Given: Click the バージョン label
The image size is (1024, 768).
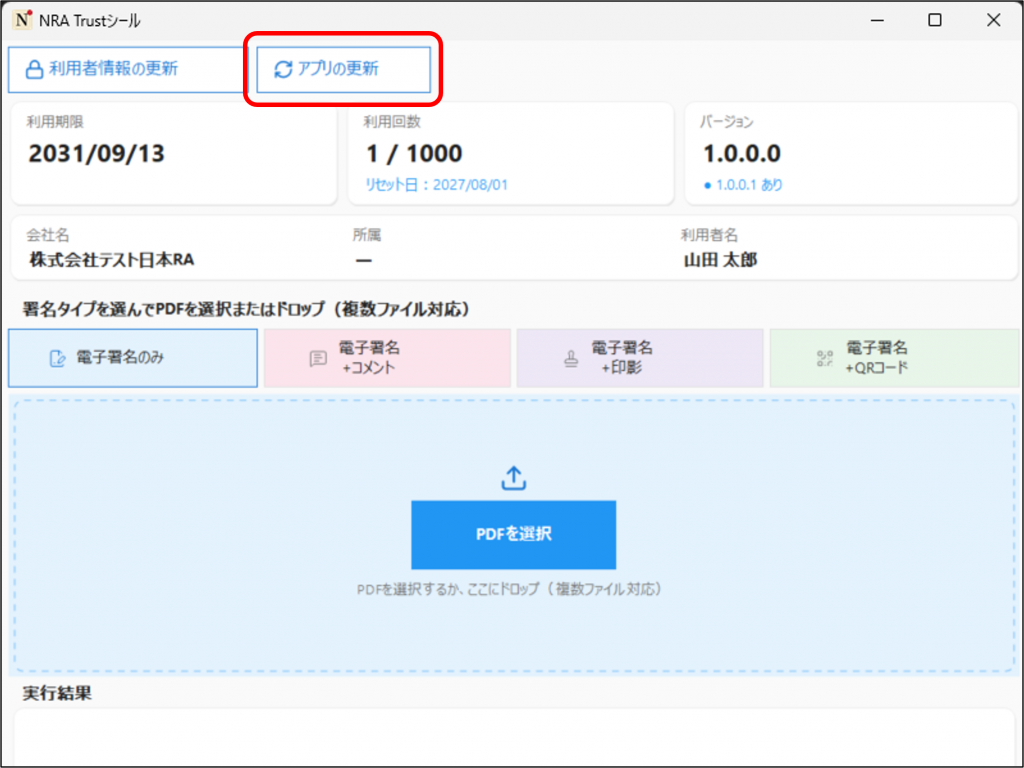Looking at the screenshot, I should point(726,121).
